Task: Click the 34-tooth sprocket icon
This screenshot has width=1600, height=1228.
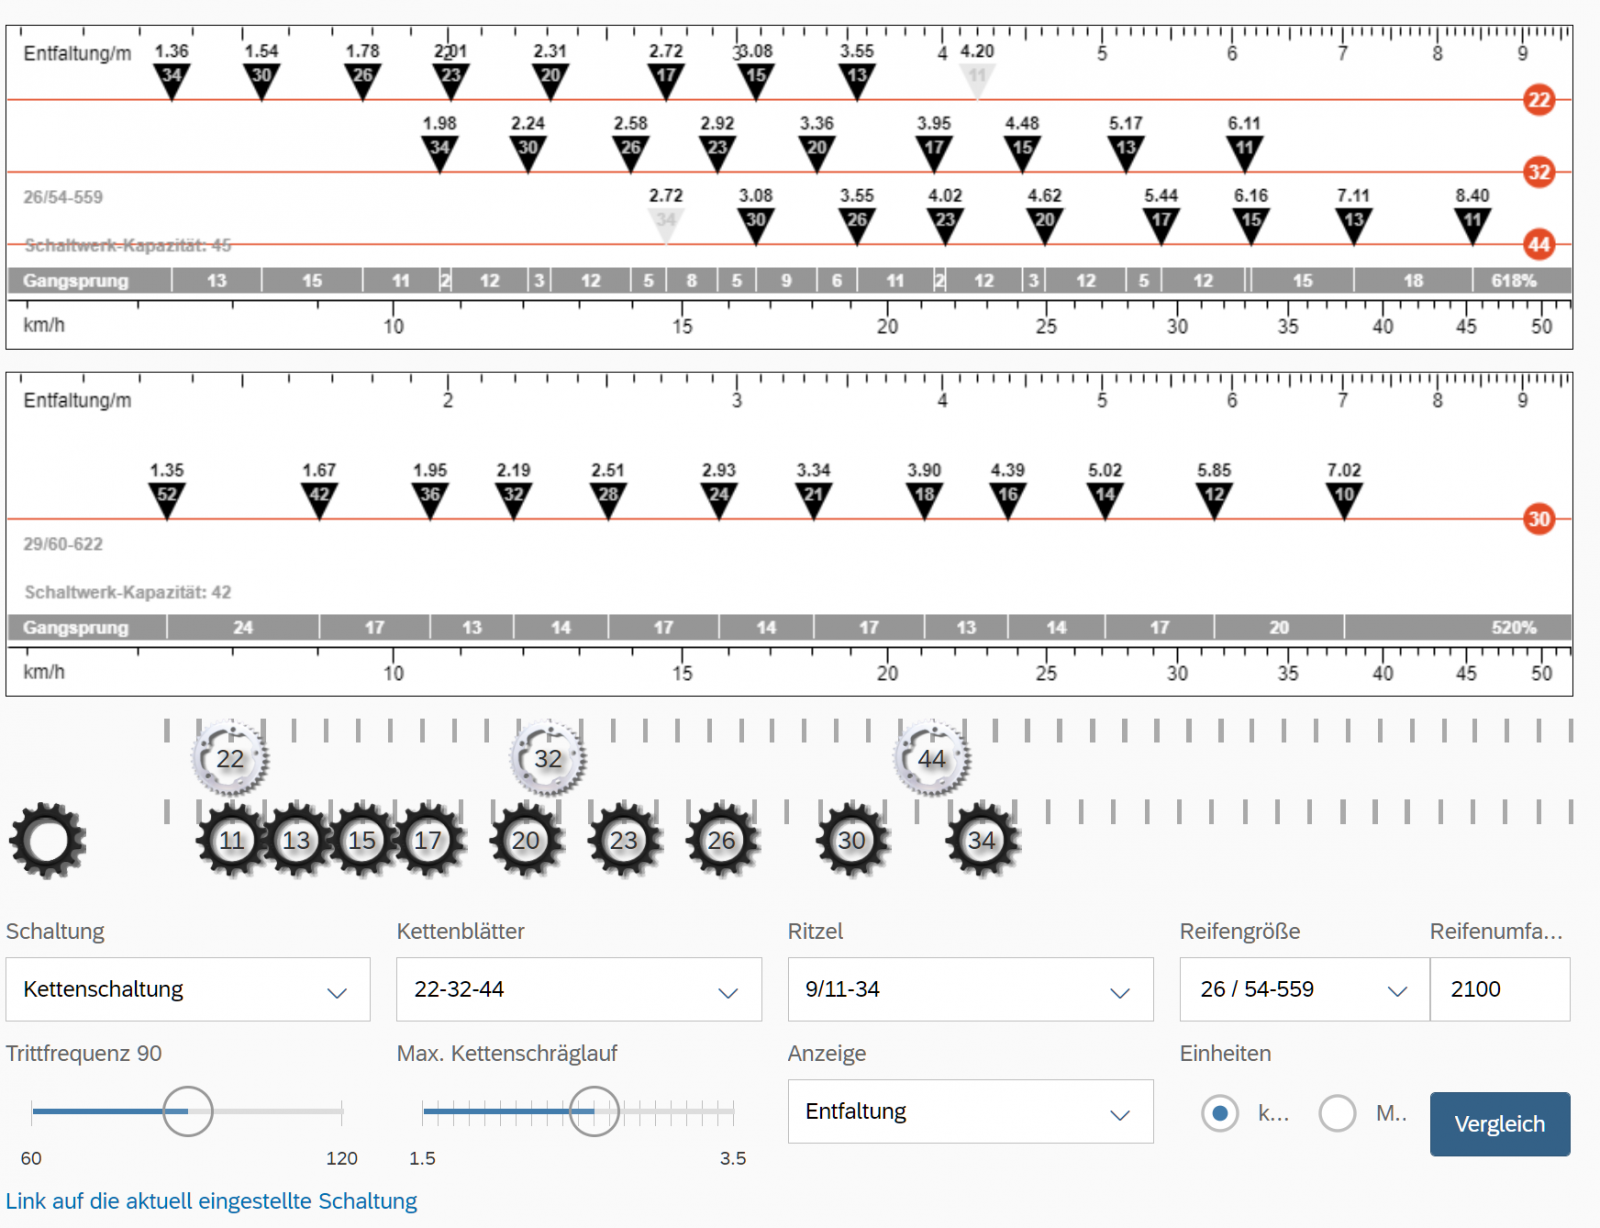Action: coord(981,841)
